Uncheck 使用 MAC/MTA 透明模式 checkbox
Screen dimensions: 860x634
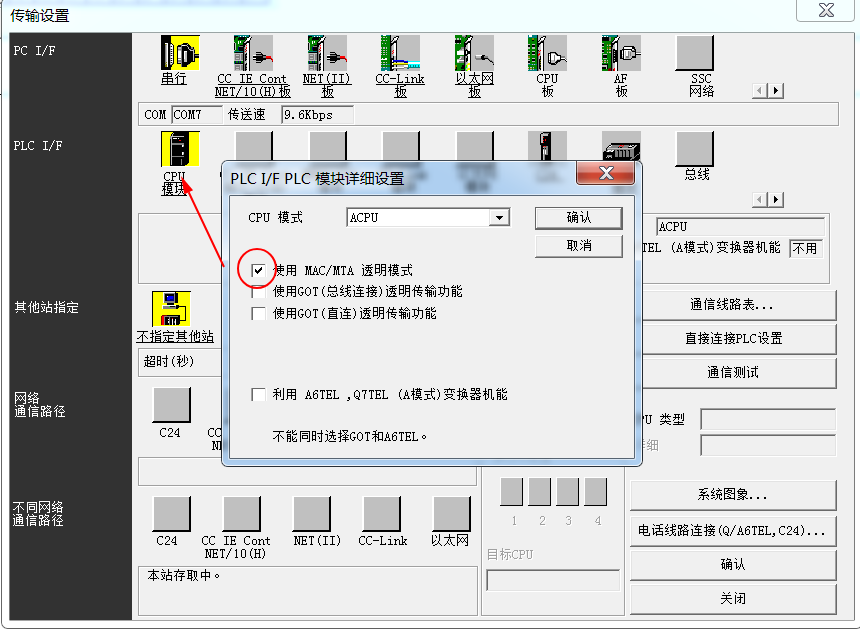click(x=258, y=270)
